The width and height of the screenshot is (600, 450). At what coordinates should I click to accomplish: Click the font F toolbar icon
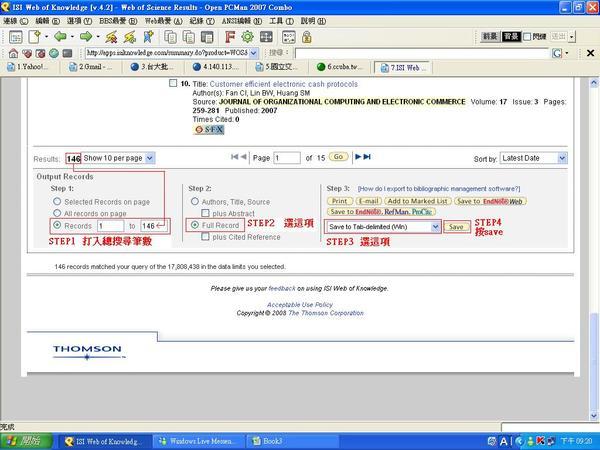point(230,37)
